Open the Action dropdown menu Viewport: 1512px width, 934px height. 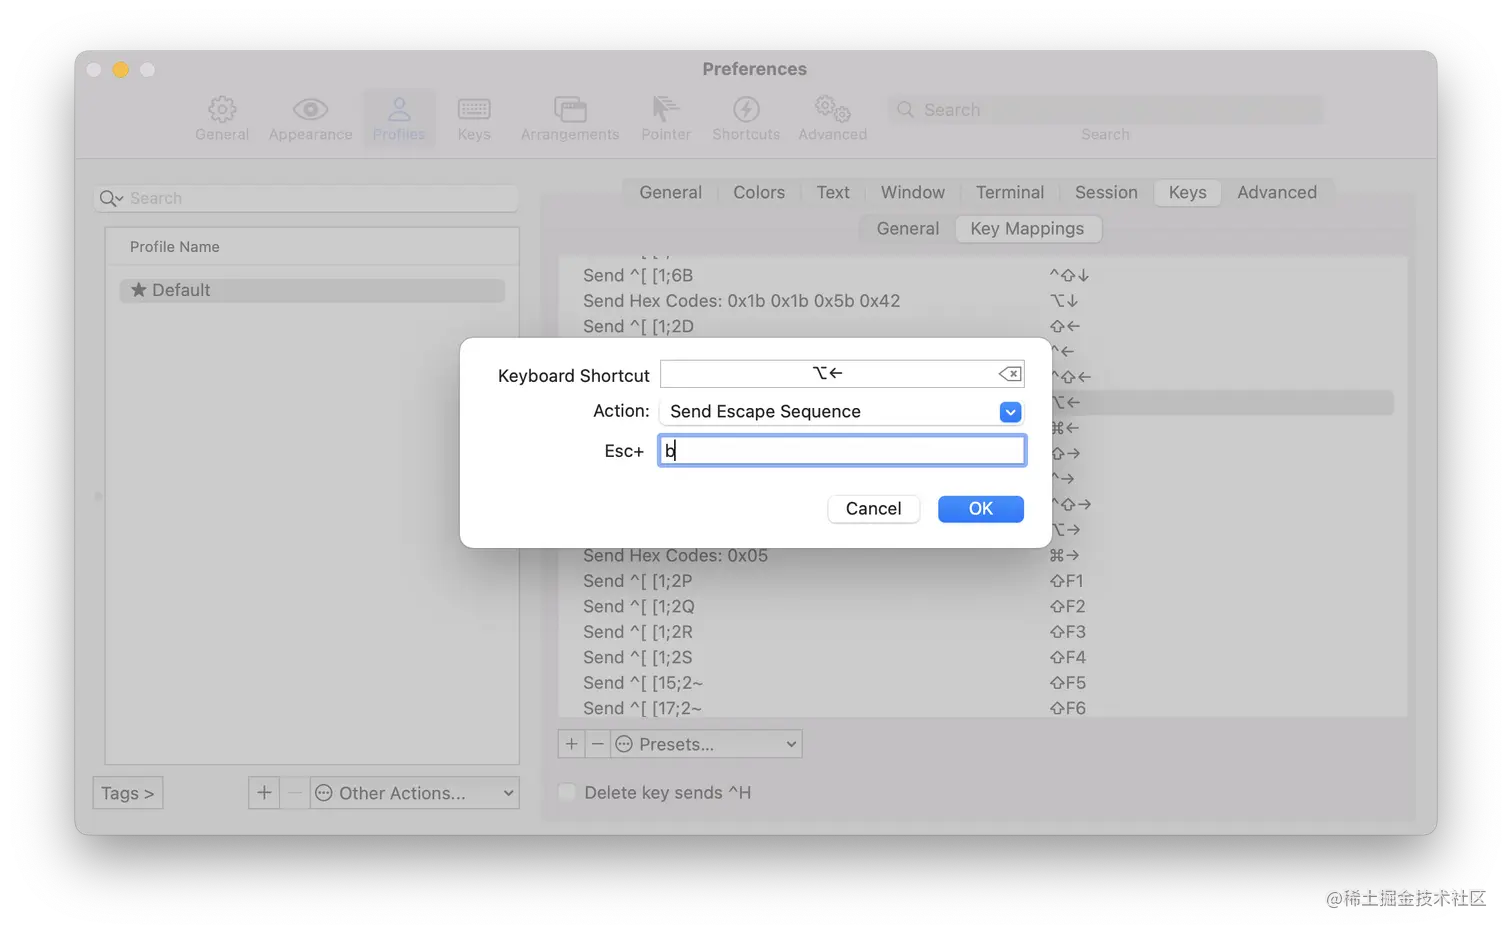point(841,412)
